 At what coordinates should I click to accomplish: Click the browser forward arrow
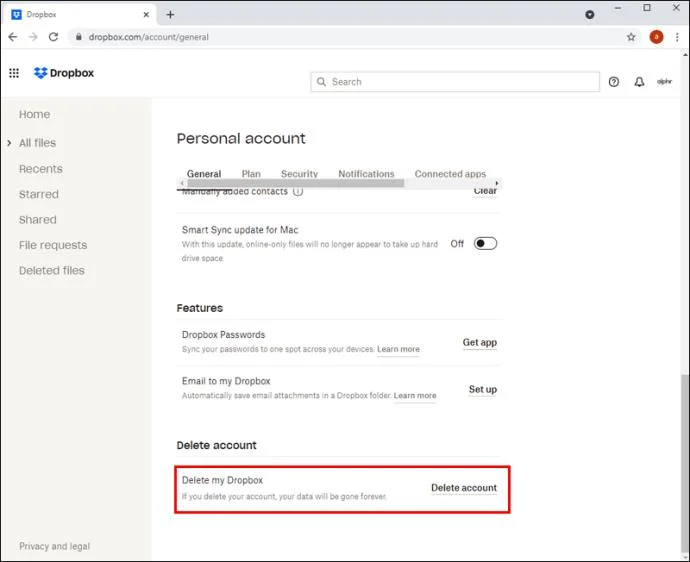click(33, 37)
